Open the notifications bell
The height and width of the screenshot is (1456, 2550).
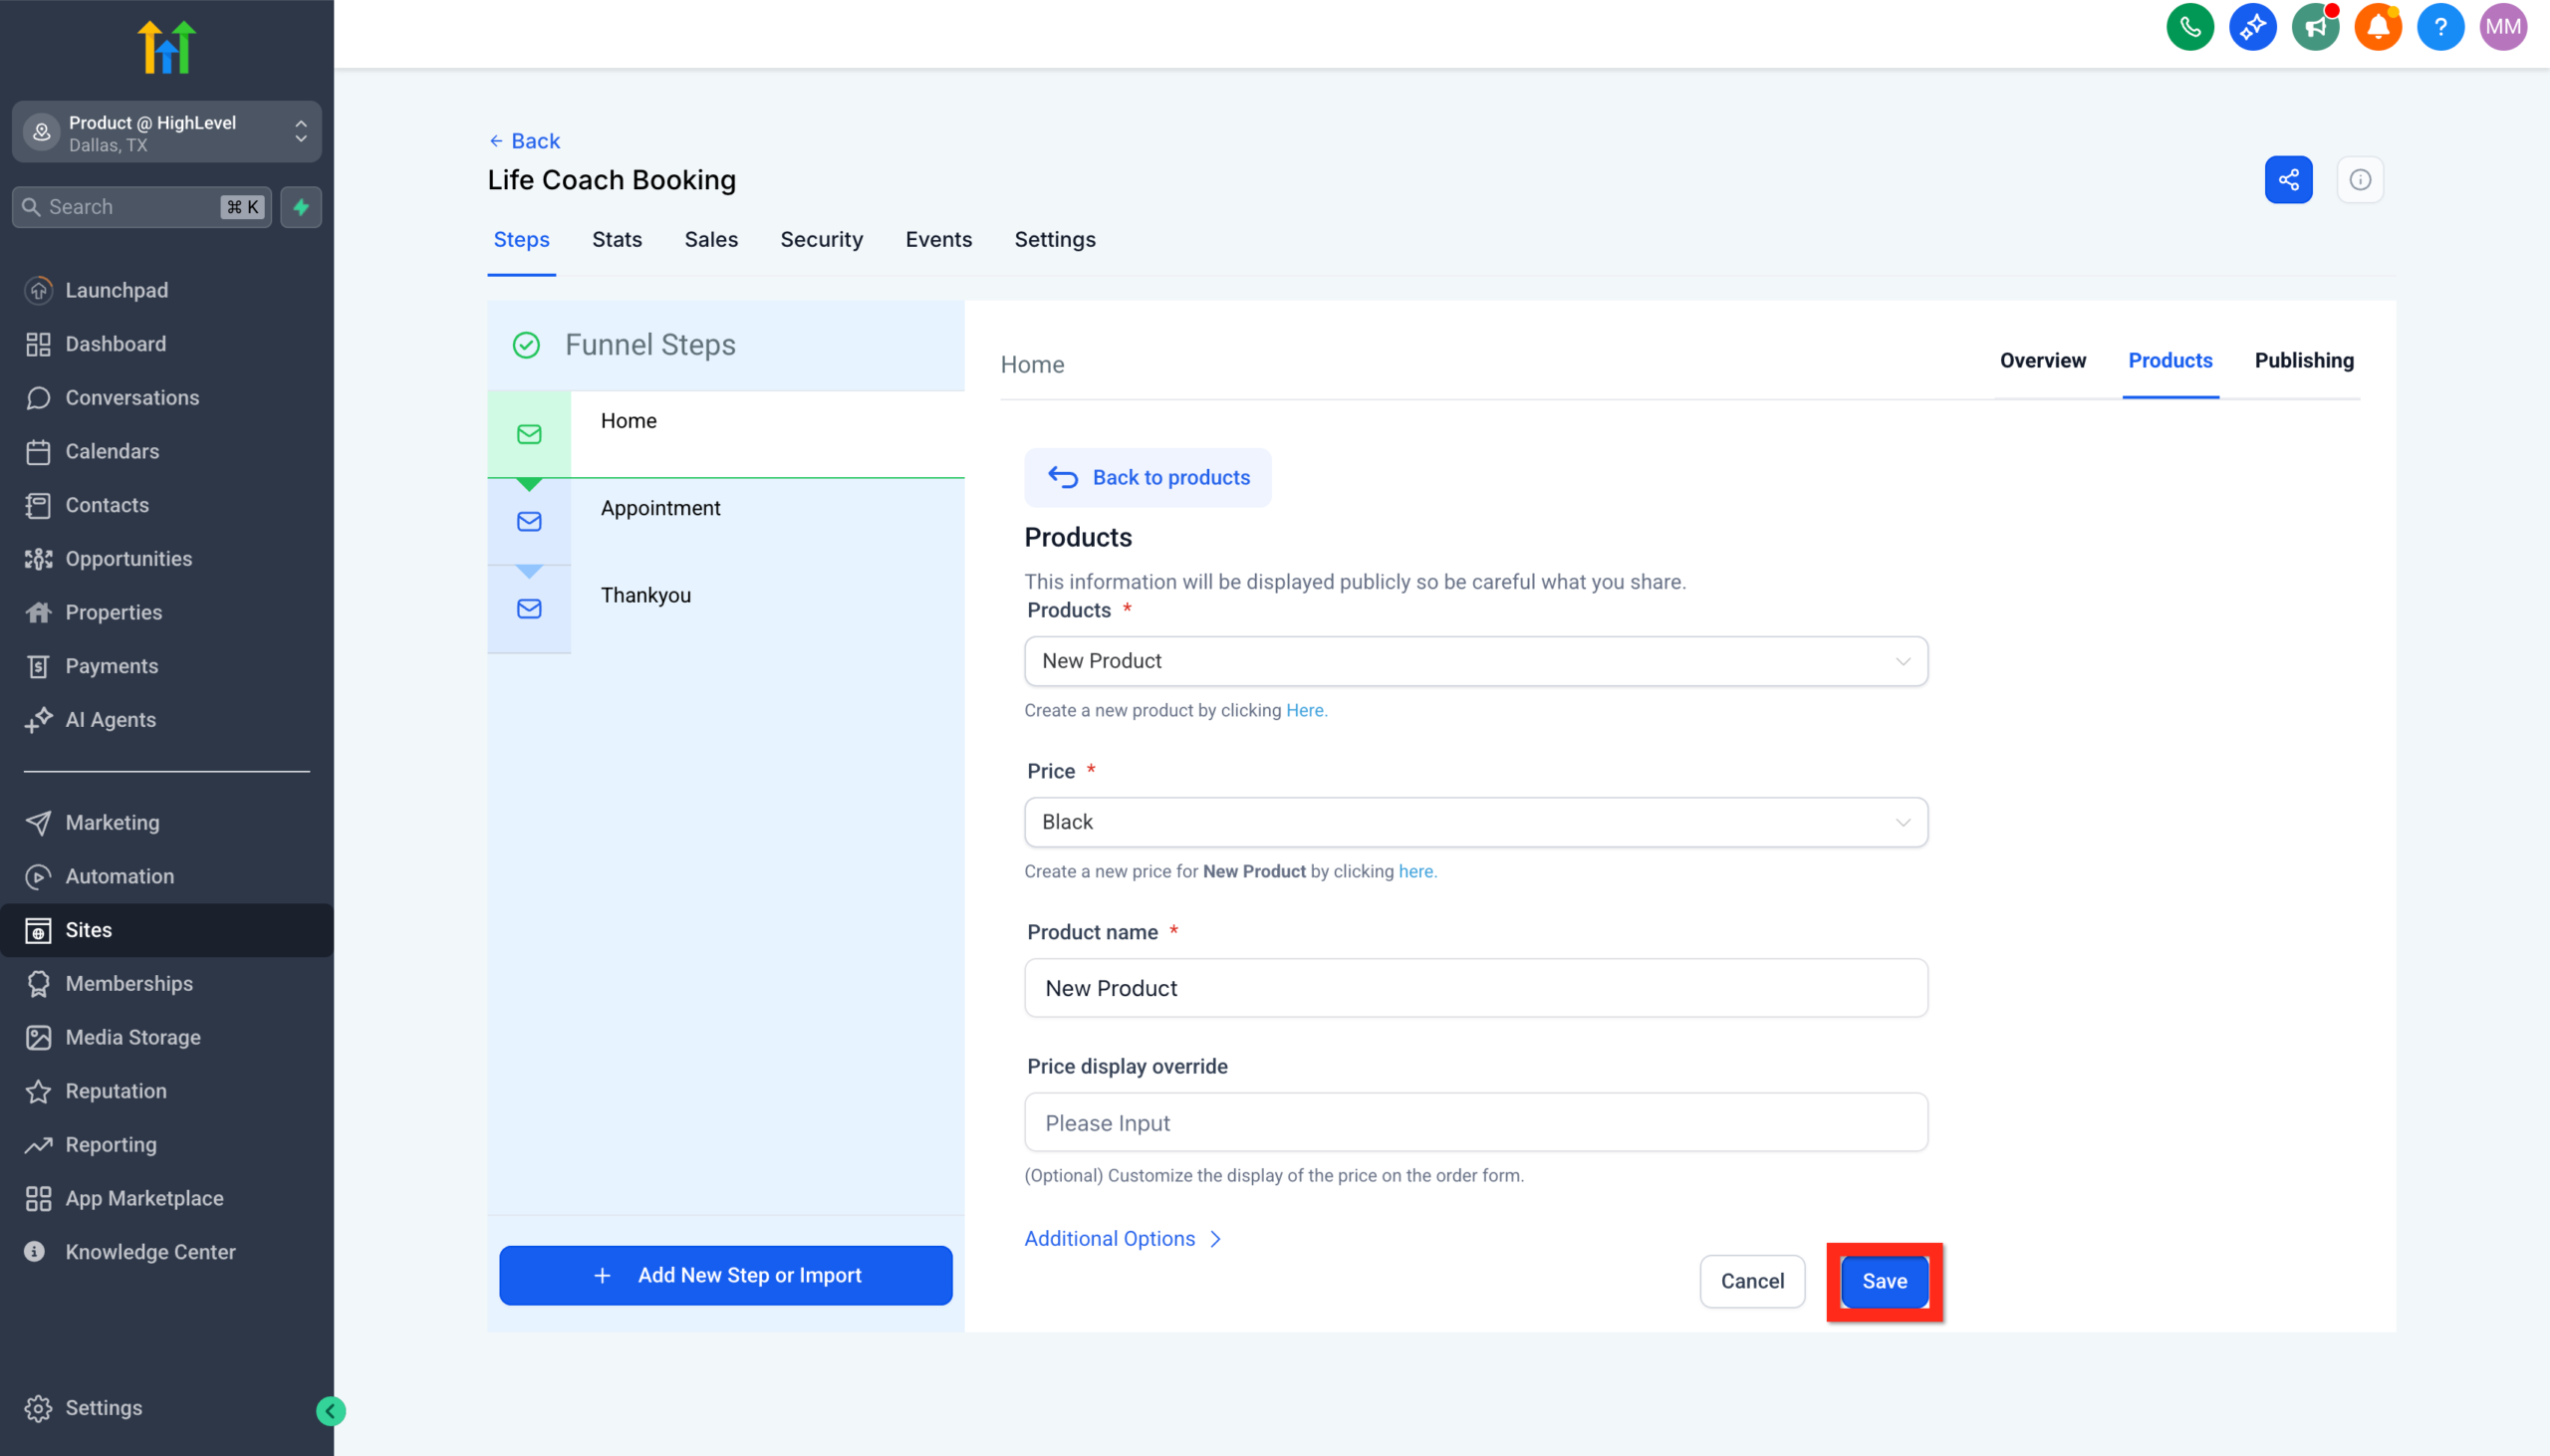tap(2377, 27)
